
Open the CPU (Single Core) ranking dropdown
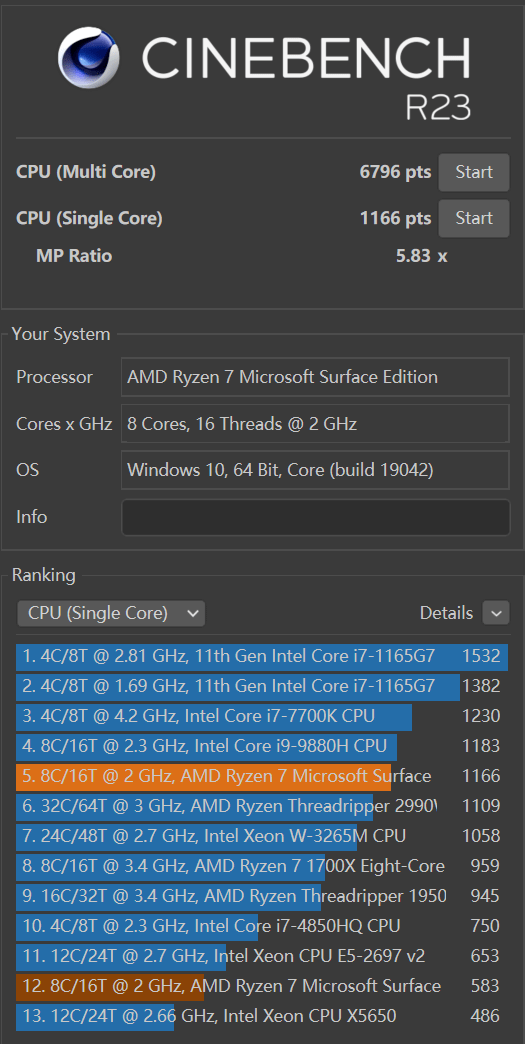click(x=111, y=613)
